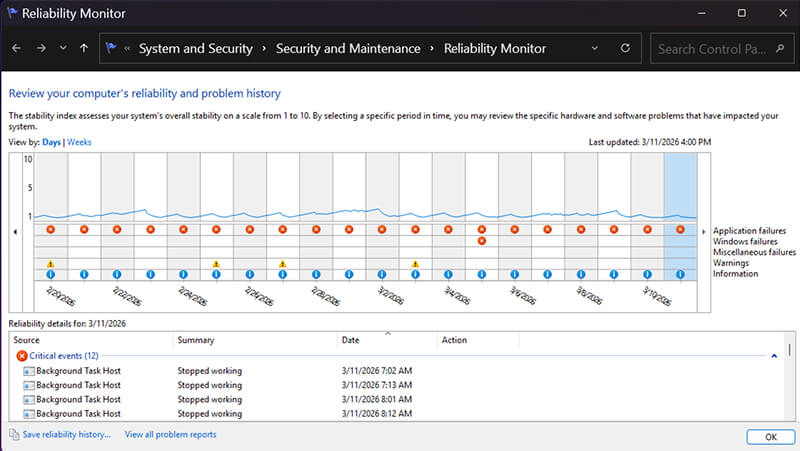Click Background Task Host icon for 8:01 AM
This screenshot has height=451, width=800.
pos(29,399)
